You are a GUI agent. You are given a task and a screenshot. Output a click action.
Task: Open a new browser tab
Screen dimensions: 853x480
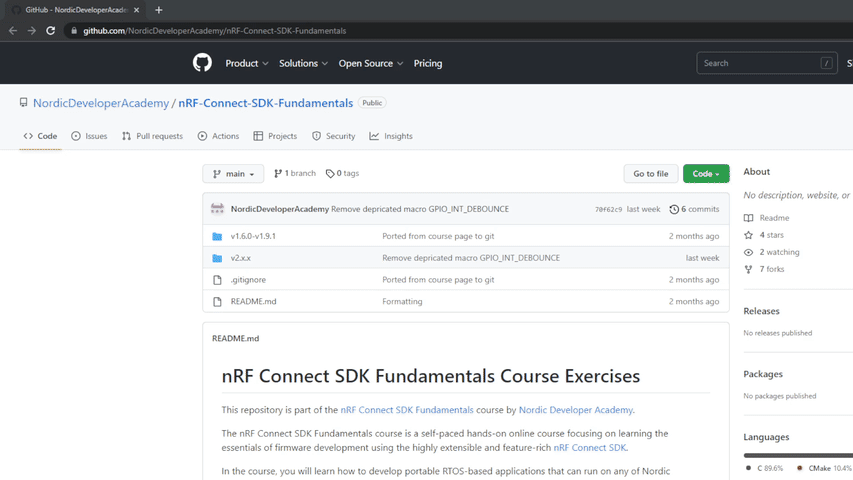[158, 10]
